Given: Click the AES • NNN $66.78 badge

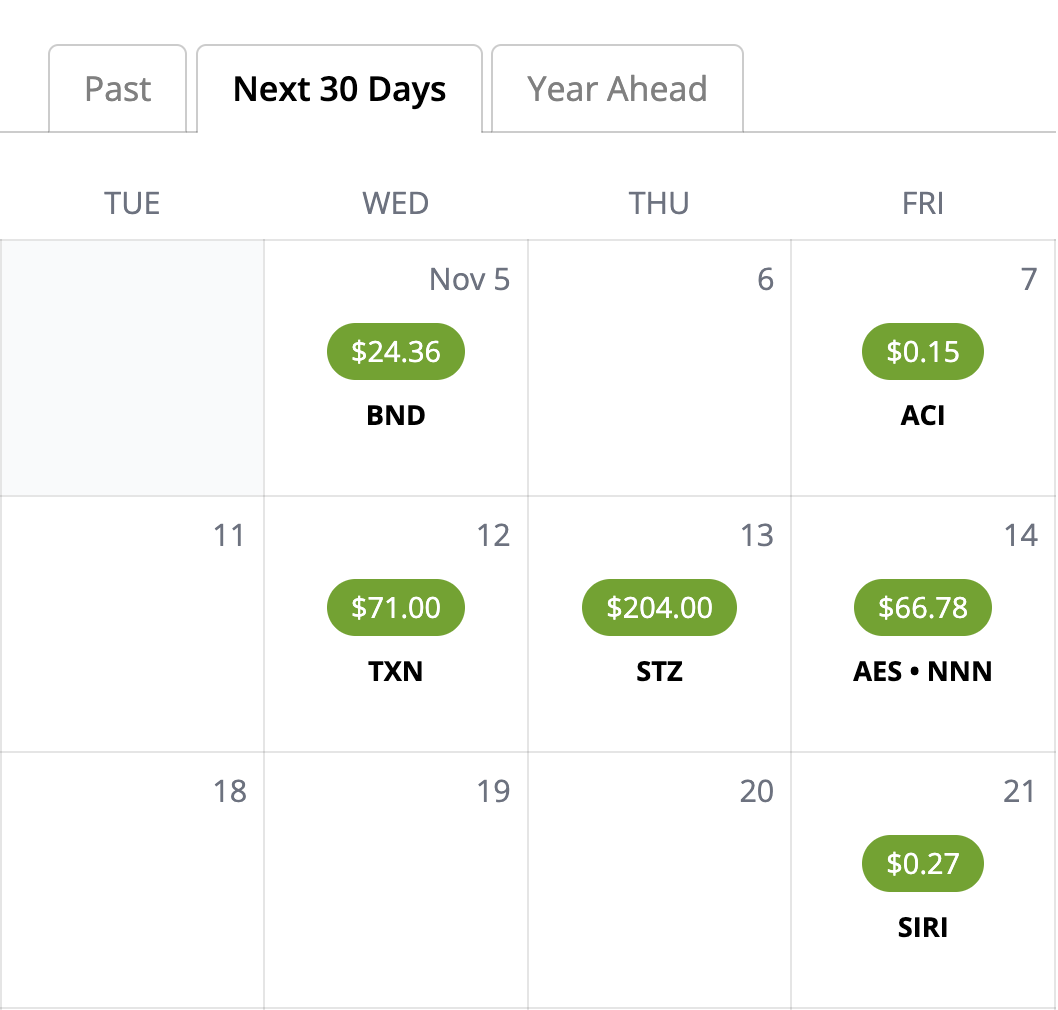Looking at the screenshot, I should (x=922, y=607).
